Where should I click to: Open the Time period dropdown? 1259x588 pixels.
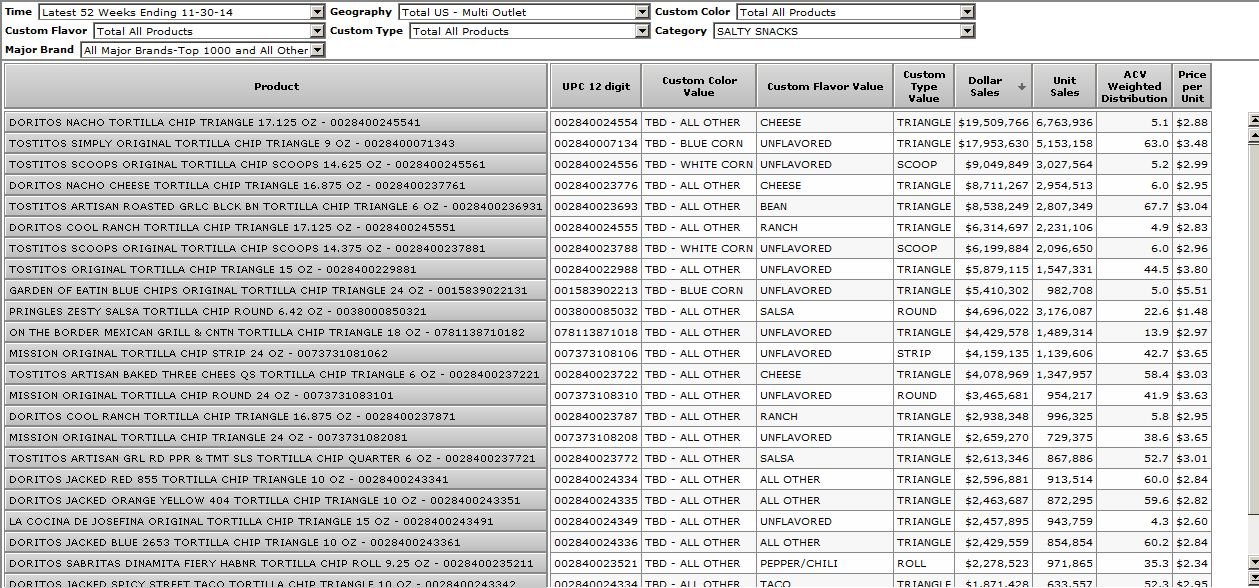[317, 12]
